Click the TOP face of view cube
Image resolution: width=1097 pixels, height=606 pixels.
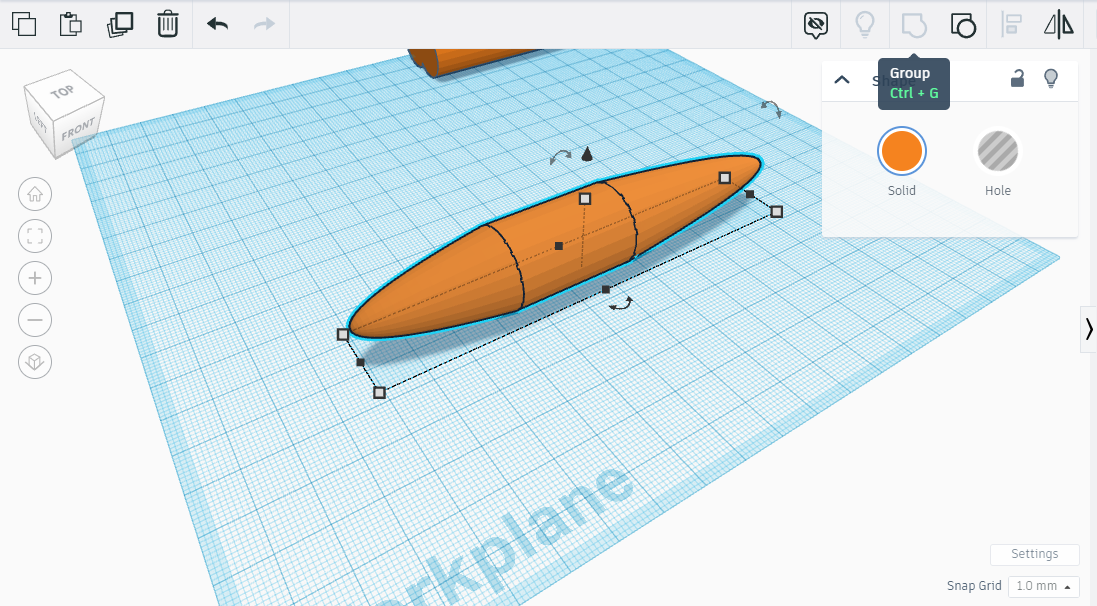pyautogui.click(x=61, y=91)
